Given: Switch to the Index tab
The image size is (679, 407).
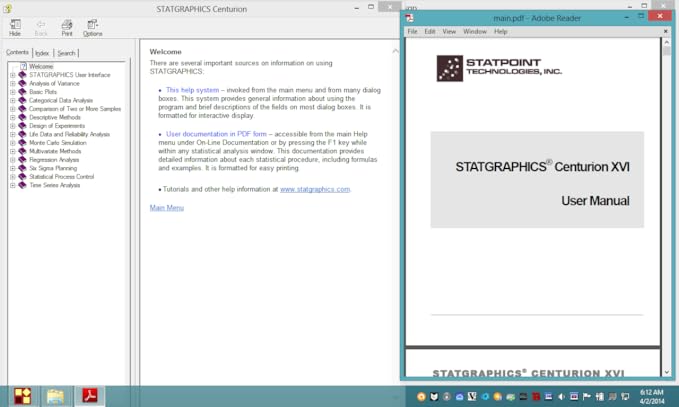Looking at the screenshot, I should pyautogui.click(x=42, y=53).
